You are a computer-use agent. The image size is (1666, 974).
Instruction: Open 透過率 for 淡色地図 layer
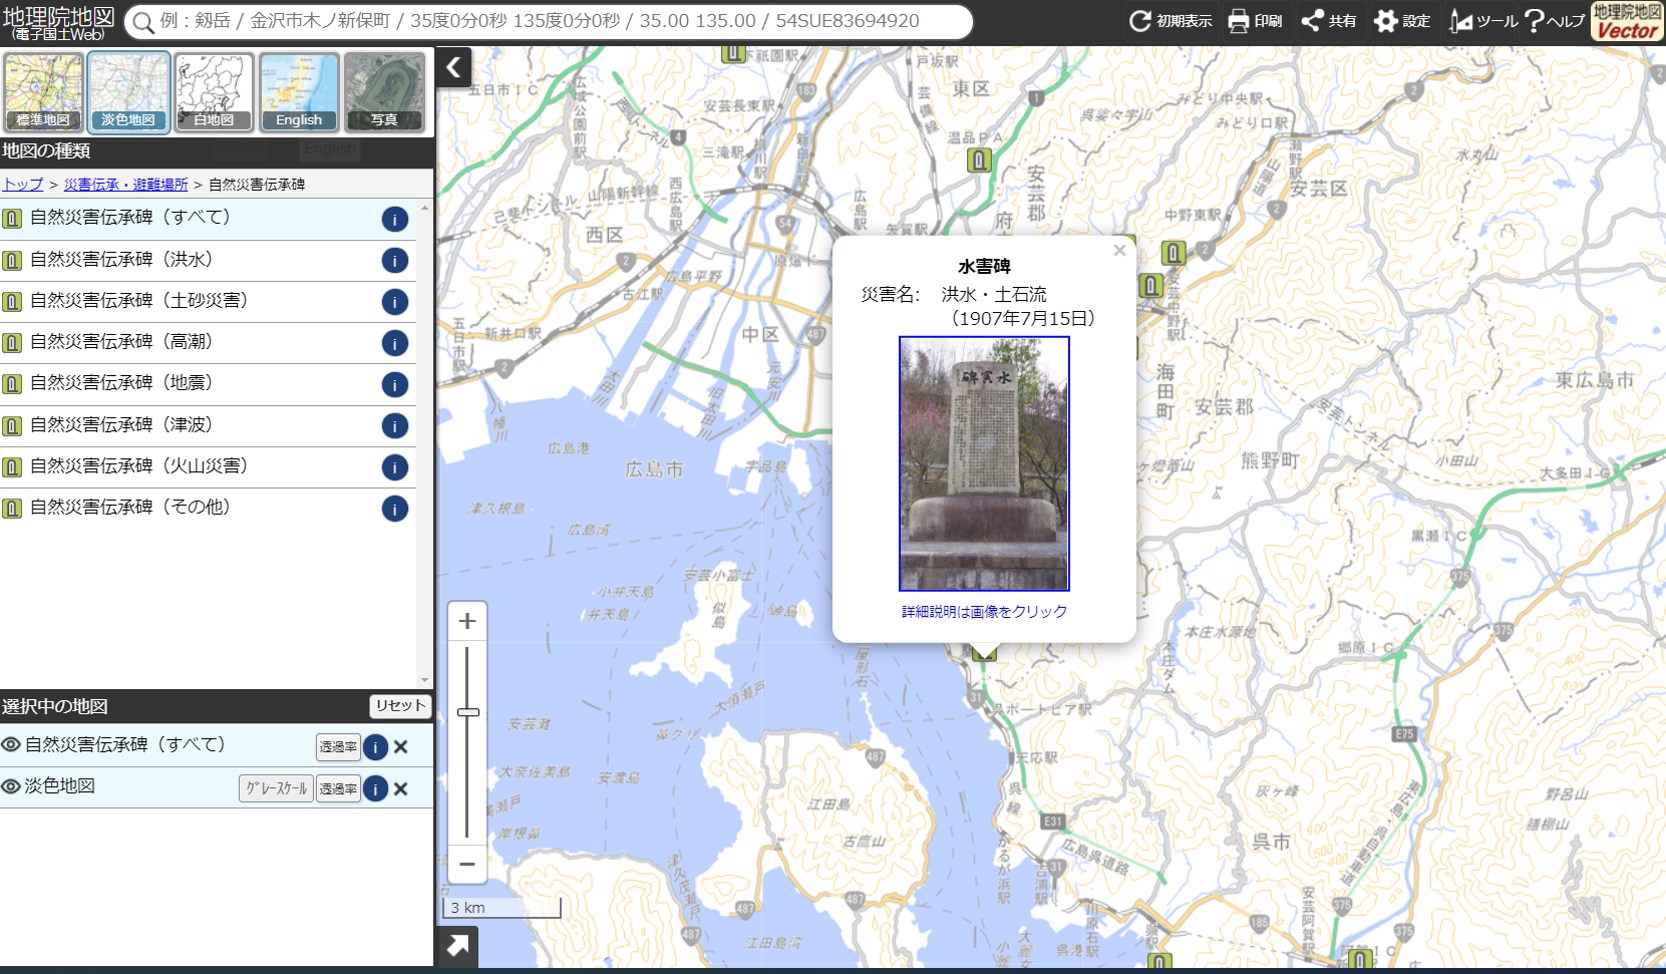(x=338, y=789)
